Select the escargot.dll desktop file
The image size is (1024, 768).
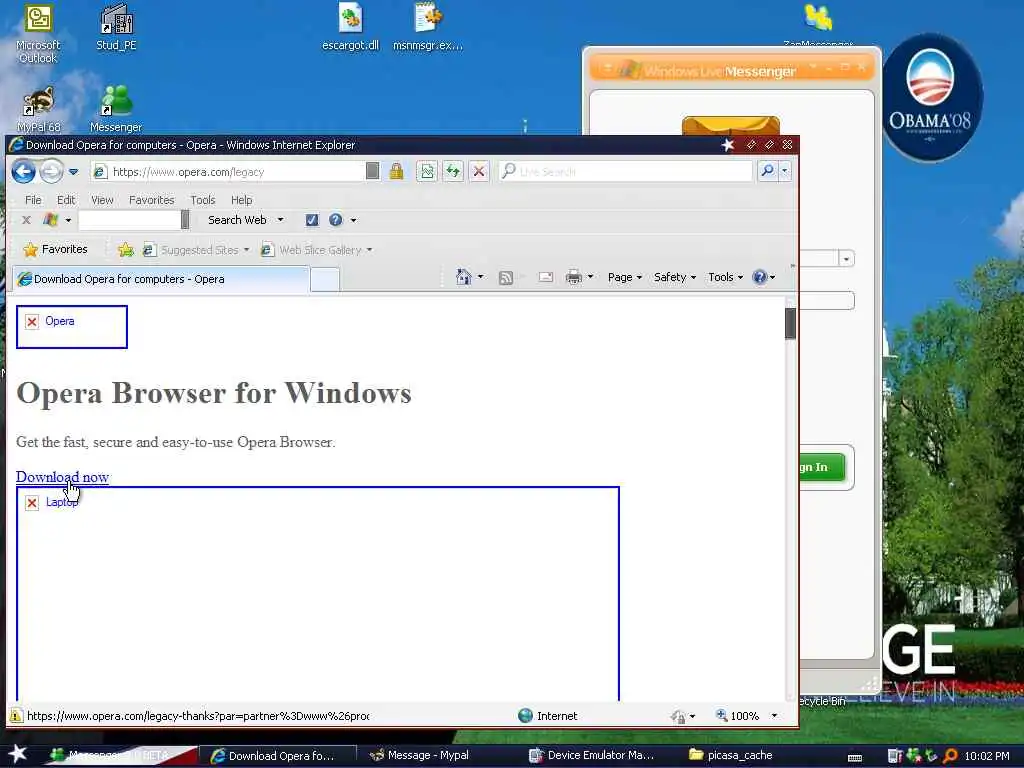pyautogui.click(x=350, y=27)
